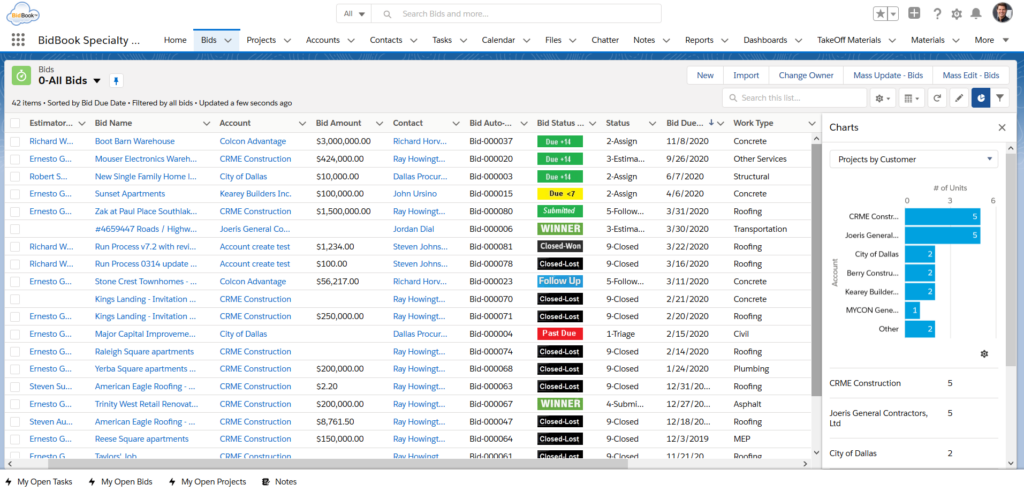Viewport: 1024px width, 492px height.
Task: Open the All search scope dropdown
Action: point(354,14)
